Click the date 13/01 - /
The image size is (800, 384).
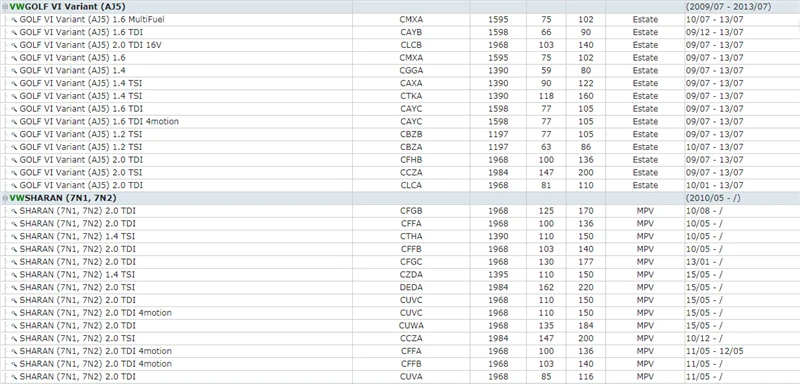click(x=704, y=262)
